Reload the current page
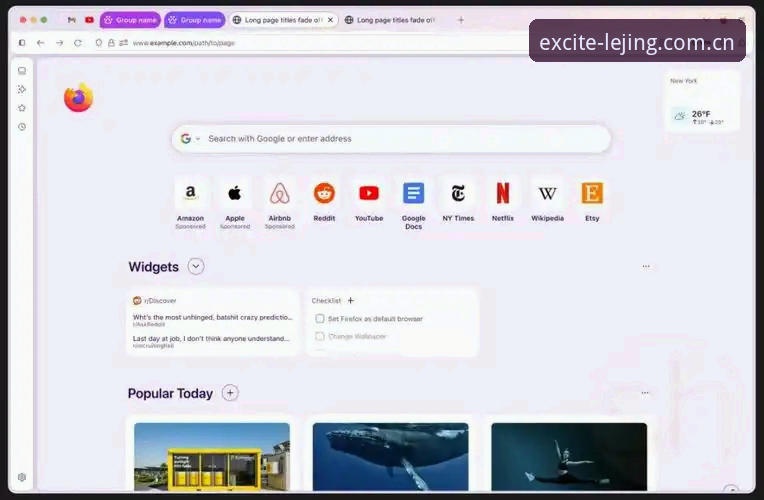This screenshot has height=500, width=764. [78, 43]
